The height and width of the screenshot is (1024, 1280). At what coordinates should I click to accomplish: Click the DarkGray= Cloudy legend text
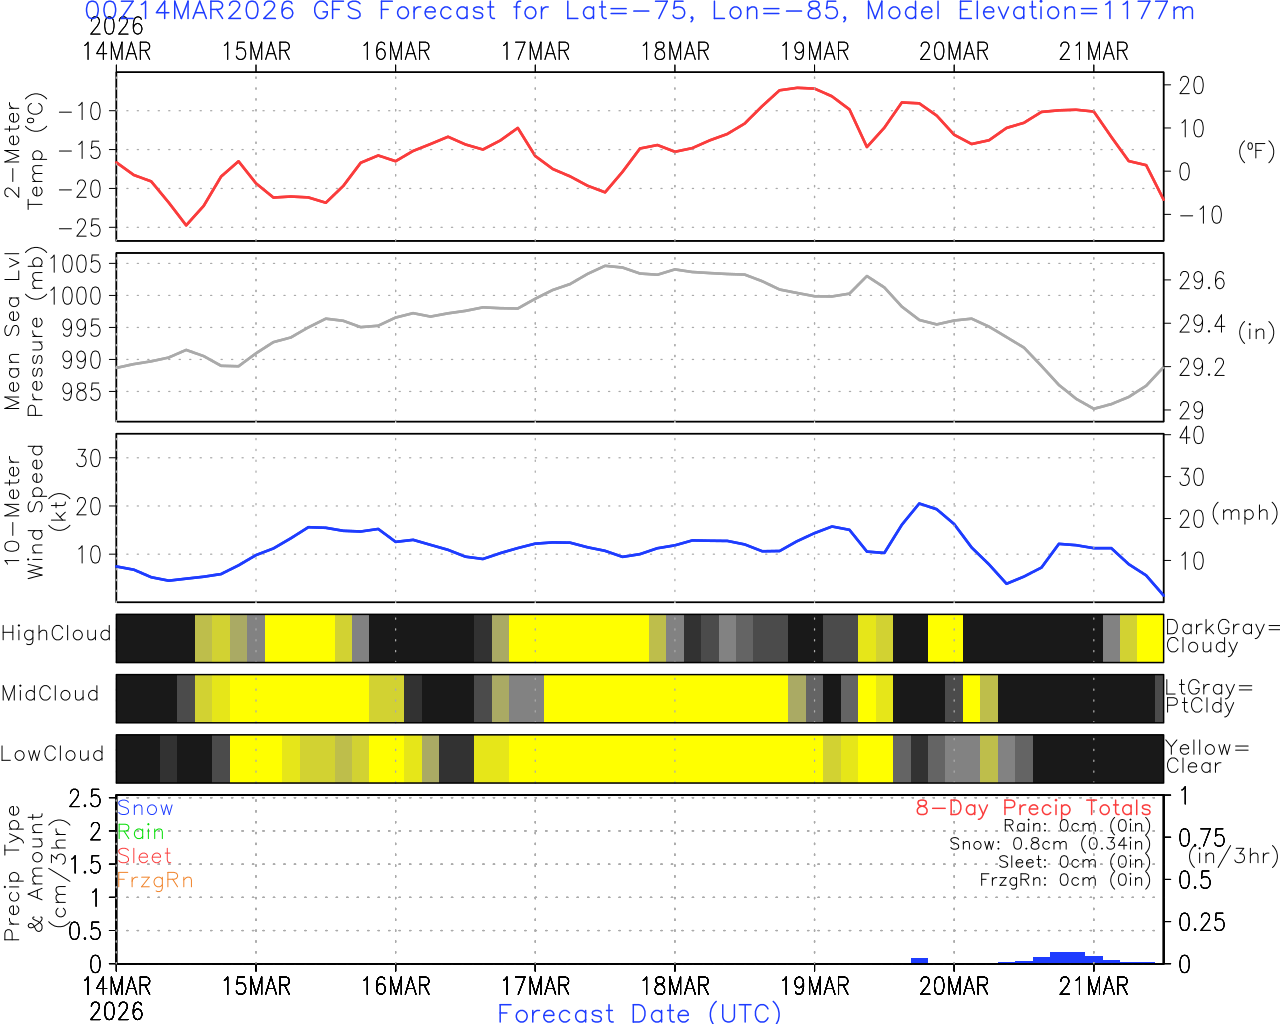click(1222, 636)
